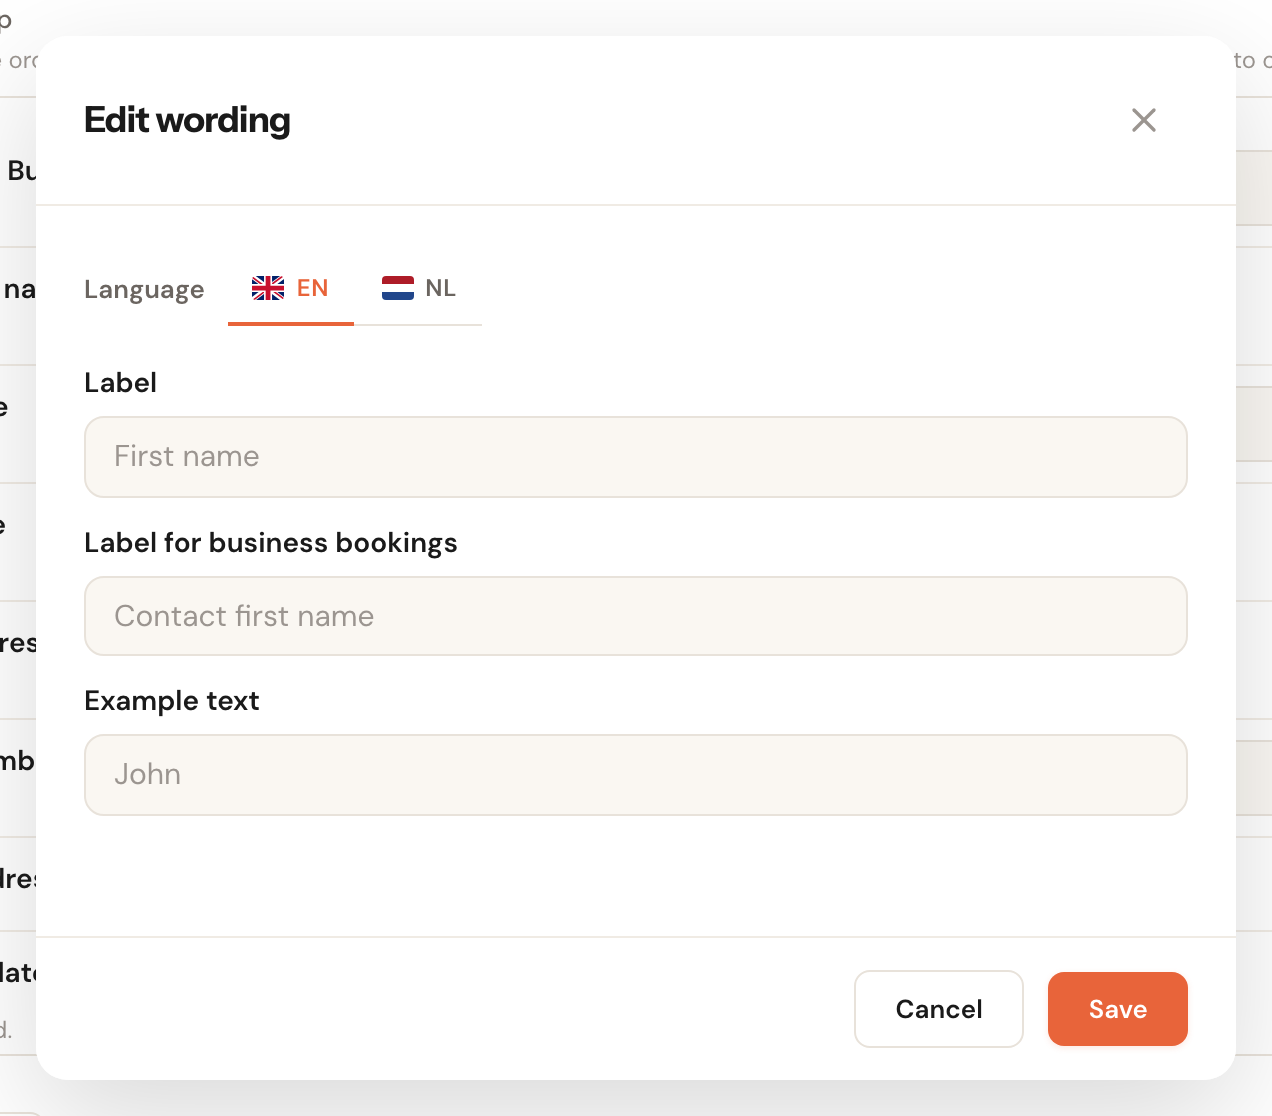
Task: Click the Edit wording title
Action: [x=187, y=120]
